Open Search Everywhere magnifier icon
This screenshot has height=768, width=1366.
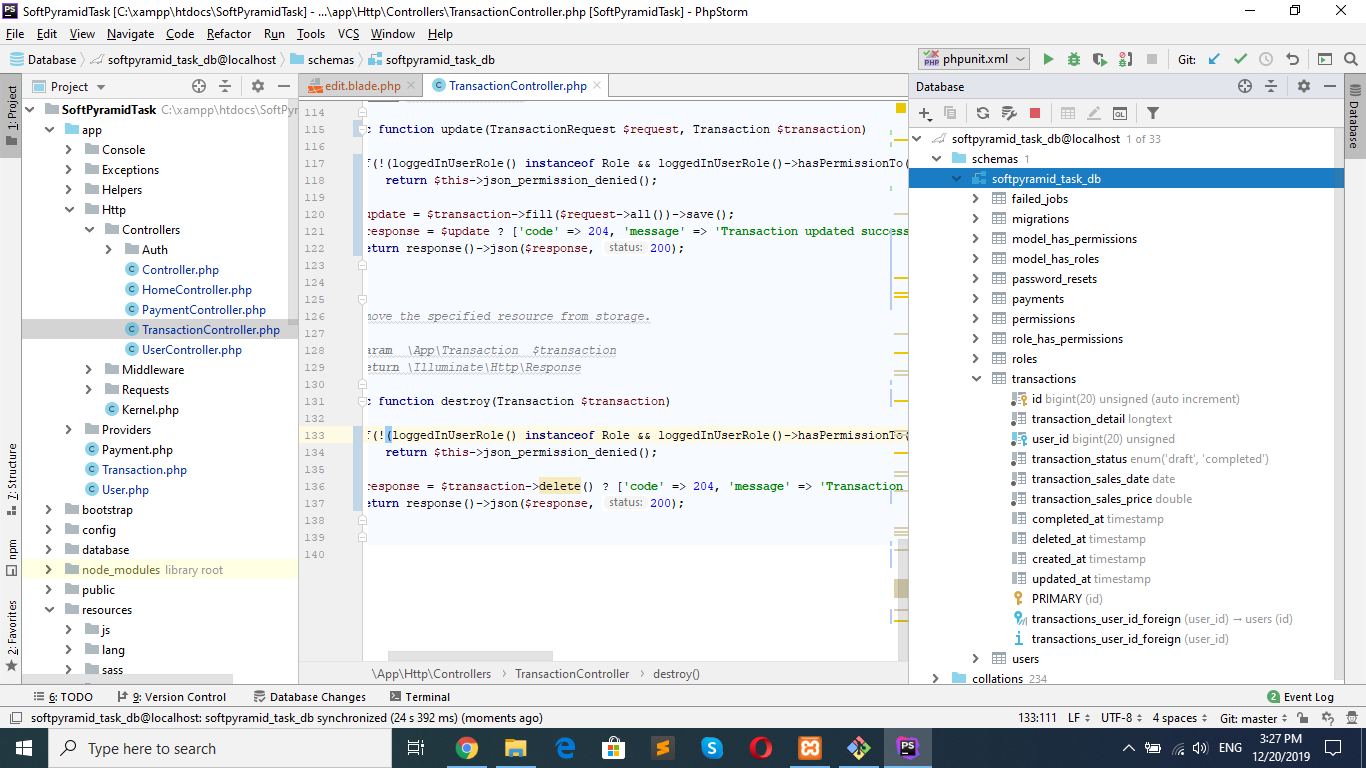click(1351, 59)
